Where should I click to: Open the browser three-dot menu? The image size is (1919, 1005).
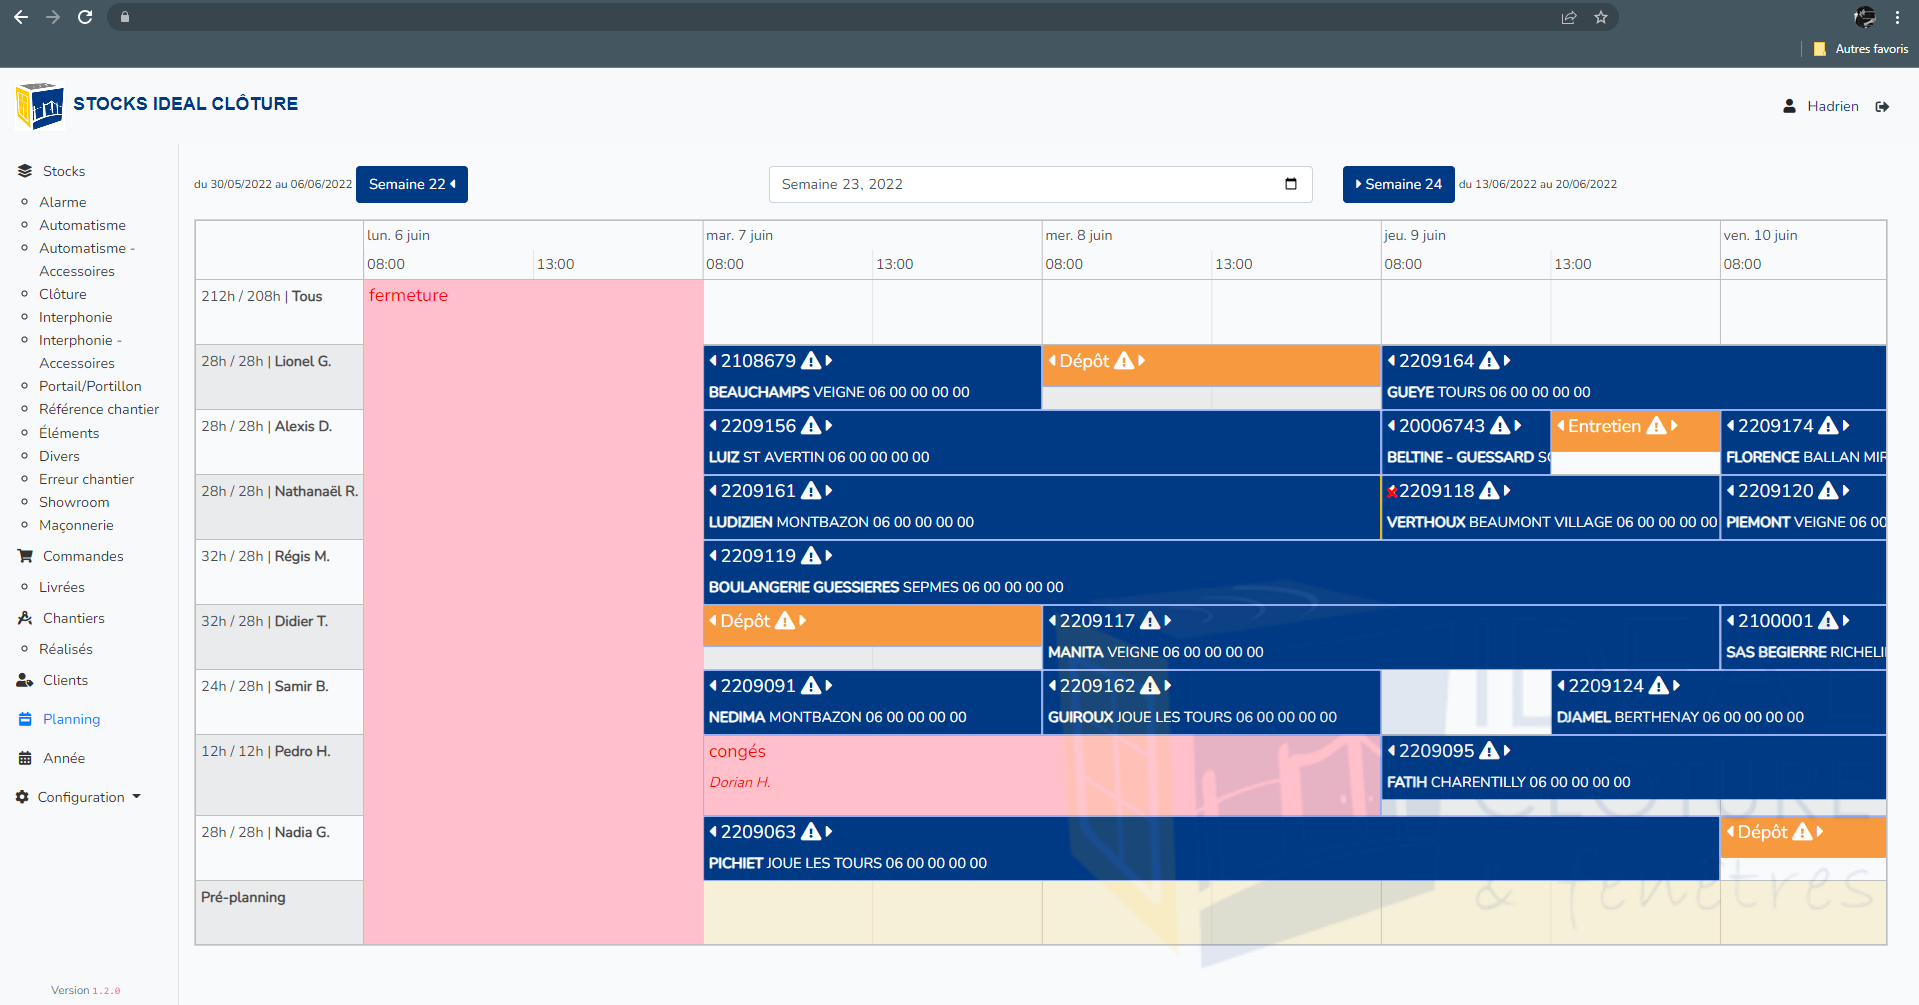click(x=1897, y=17)
